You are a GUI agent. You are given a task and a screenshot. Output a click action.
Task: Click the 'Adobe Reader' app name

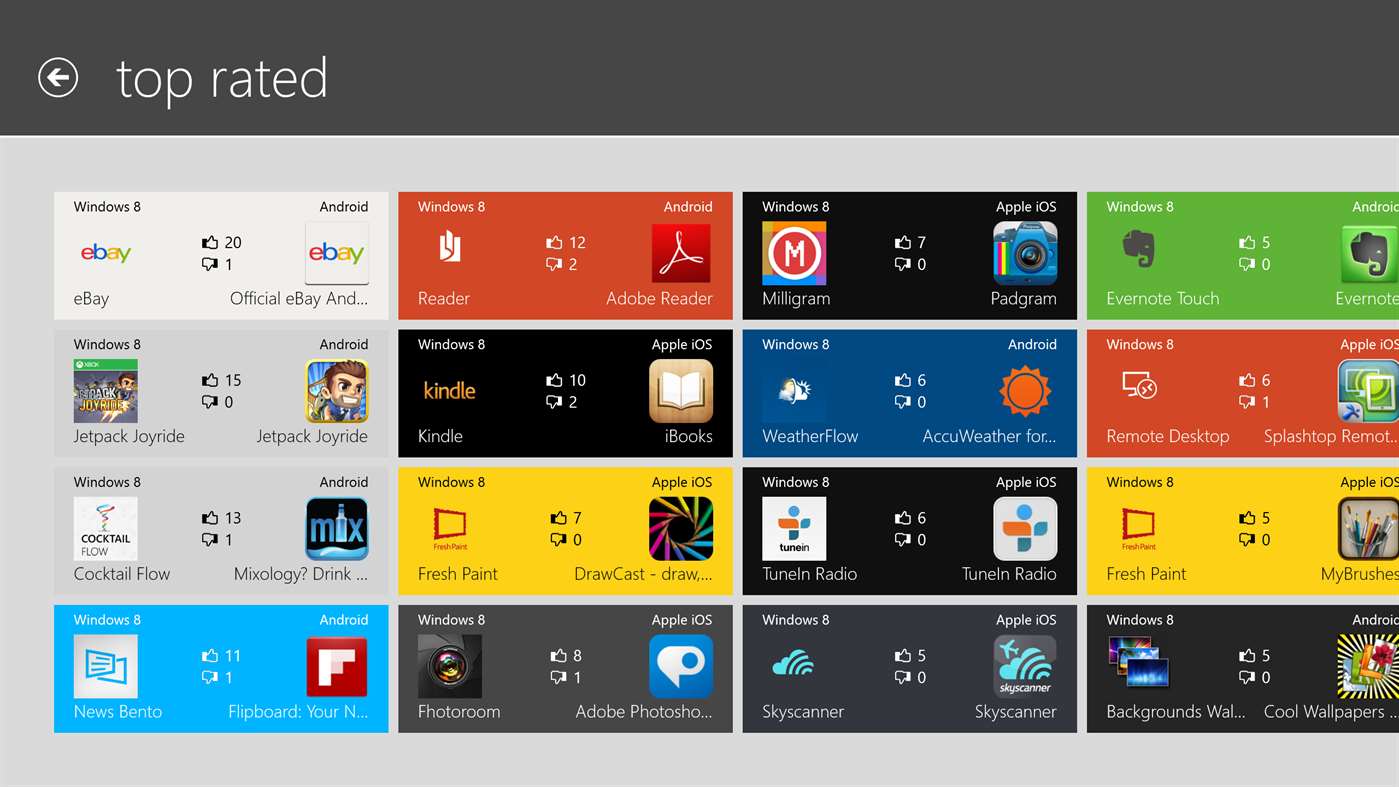(x=659, y=298)
